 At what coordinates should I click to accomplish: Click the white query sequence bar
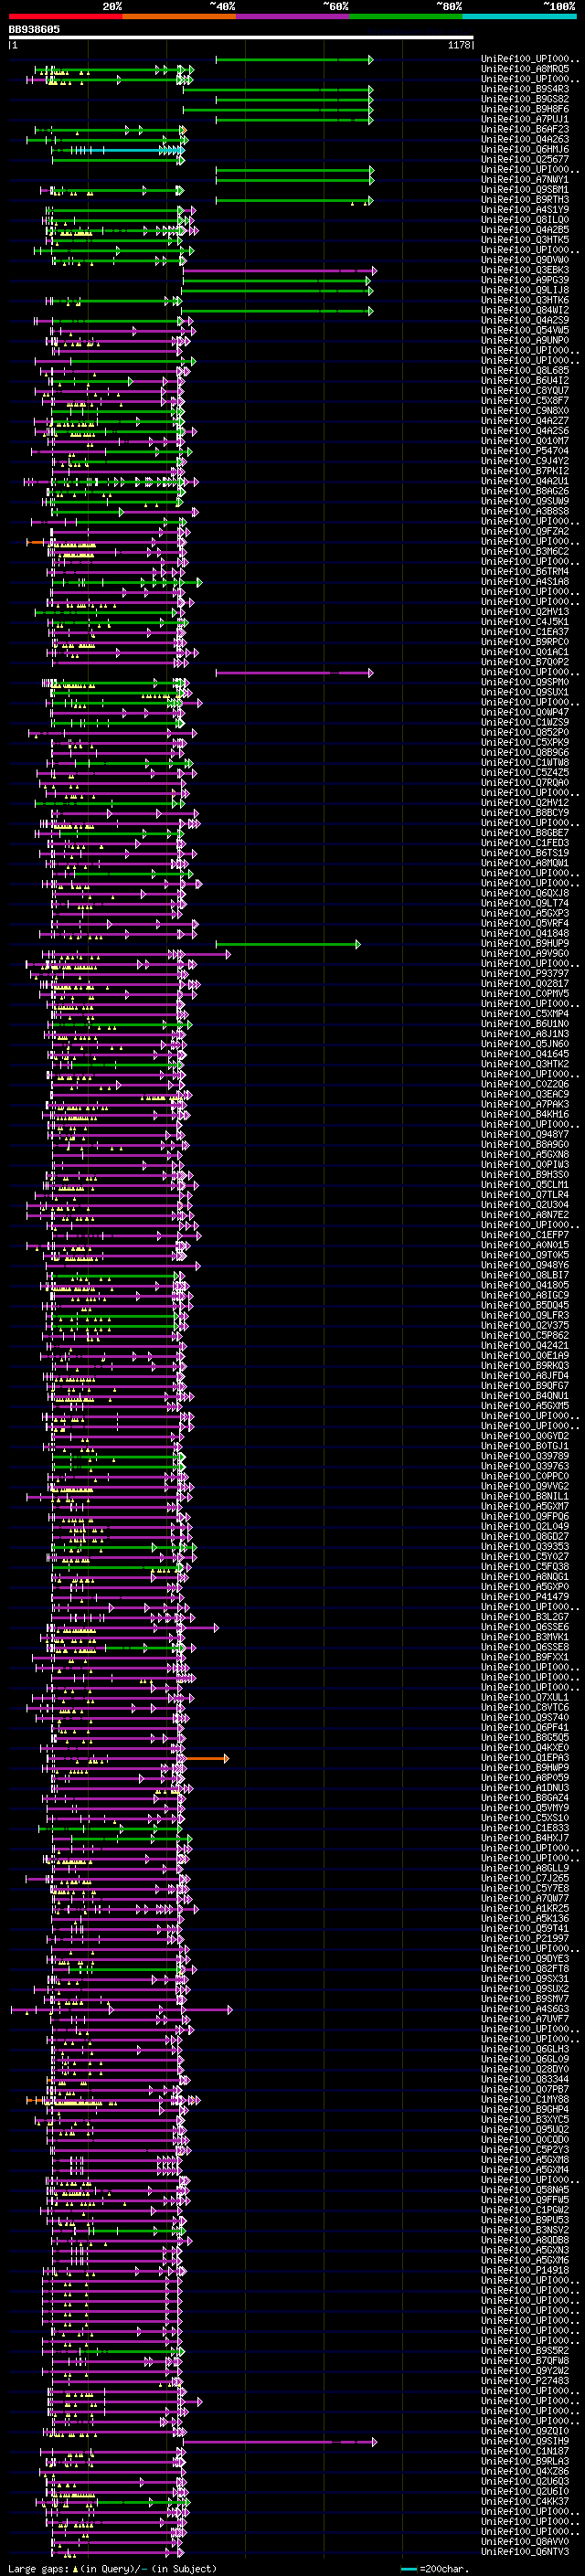coord(241,37)
